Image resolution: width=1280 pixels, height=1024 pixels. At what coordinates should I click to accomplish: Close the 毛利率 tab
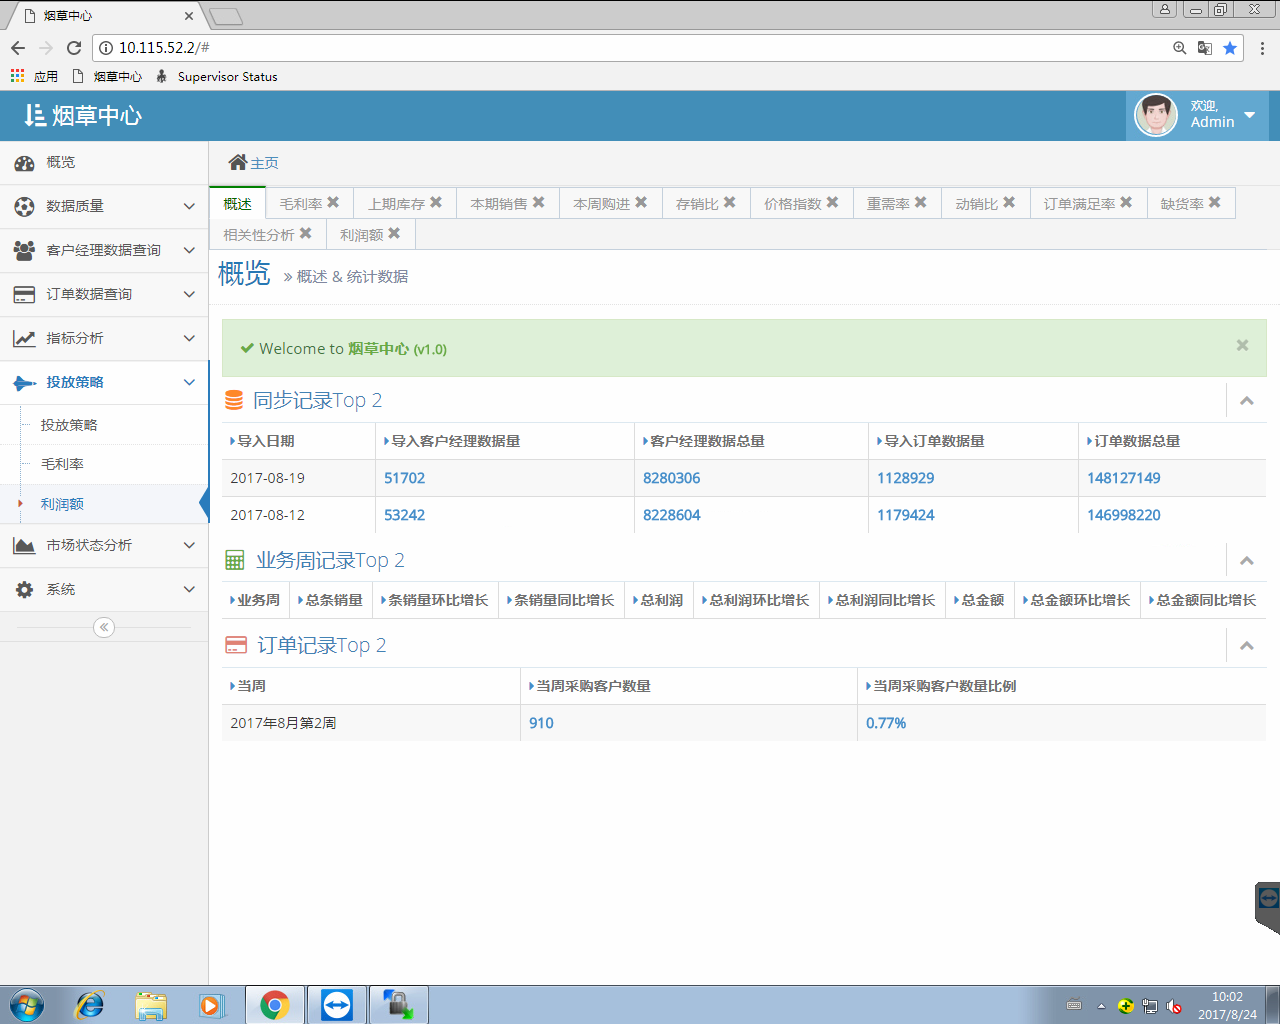[333, 202]
